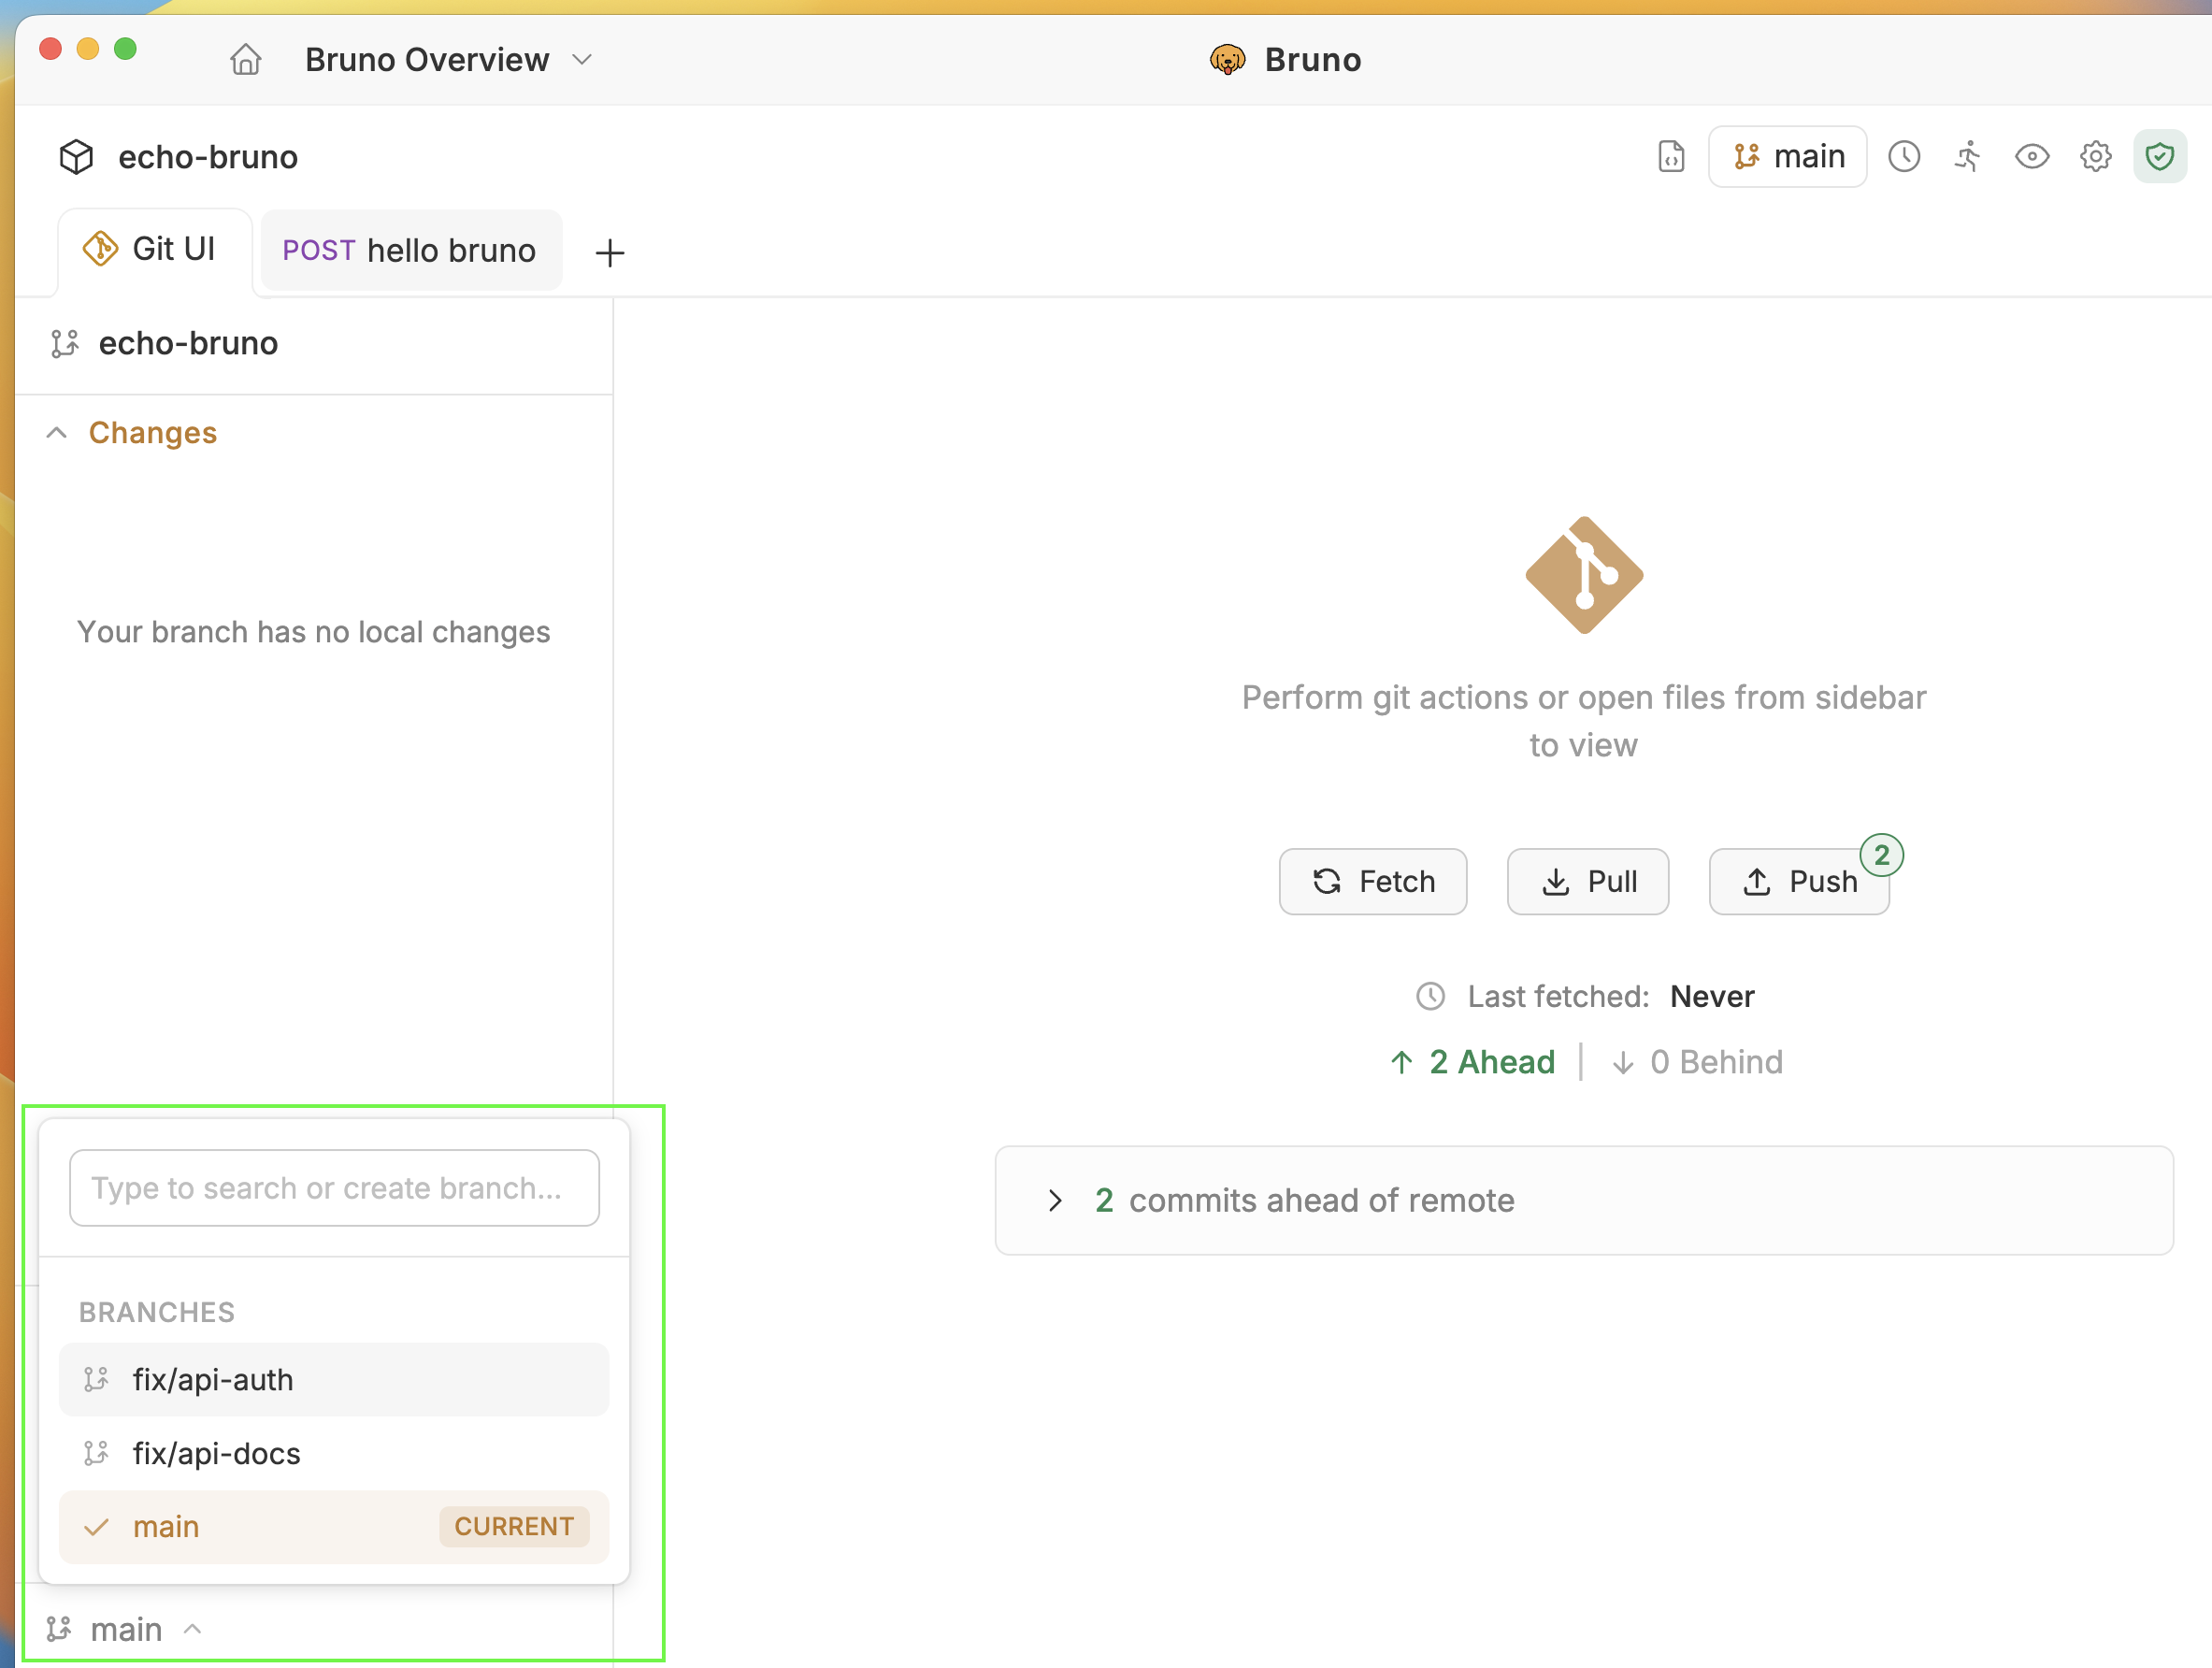2212x1668 pixels.
Task: Push the two pending commits
Action: point(1798,881)
